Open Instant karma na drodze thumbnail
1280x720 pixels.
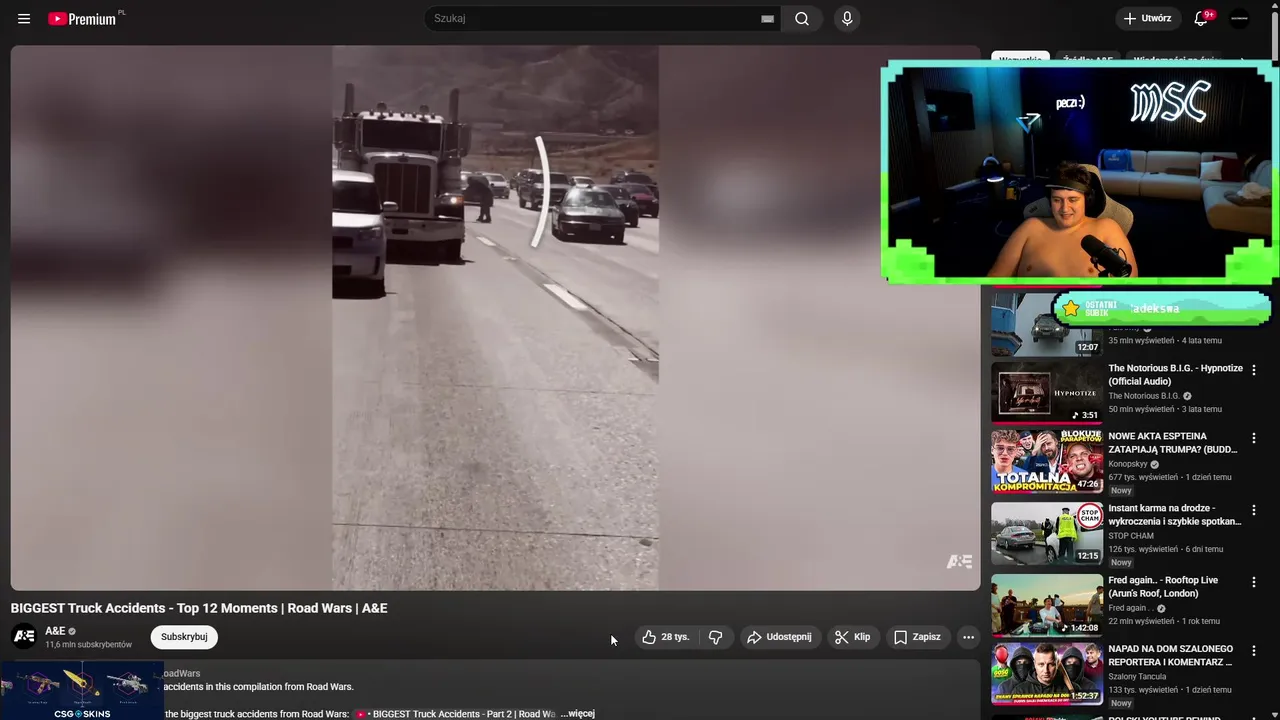[1047, 533]
